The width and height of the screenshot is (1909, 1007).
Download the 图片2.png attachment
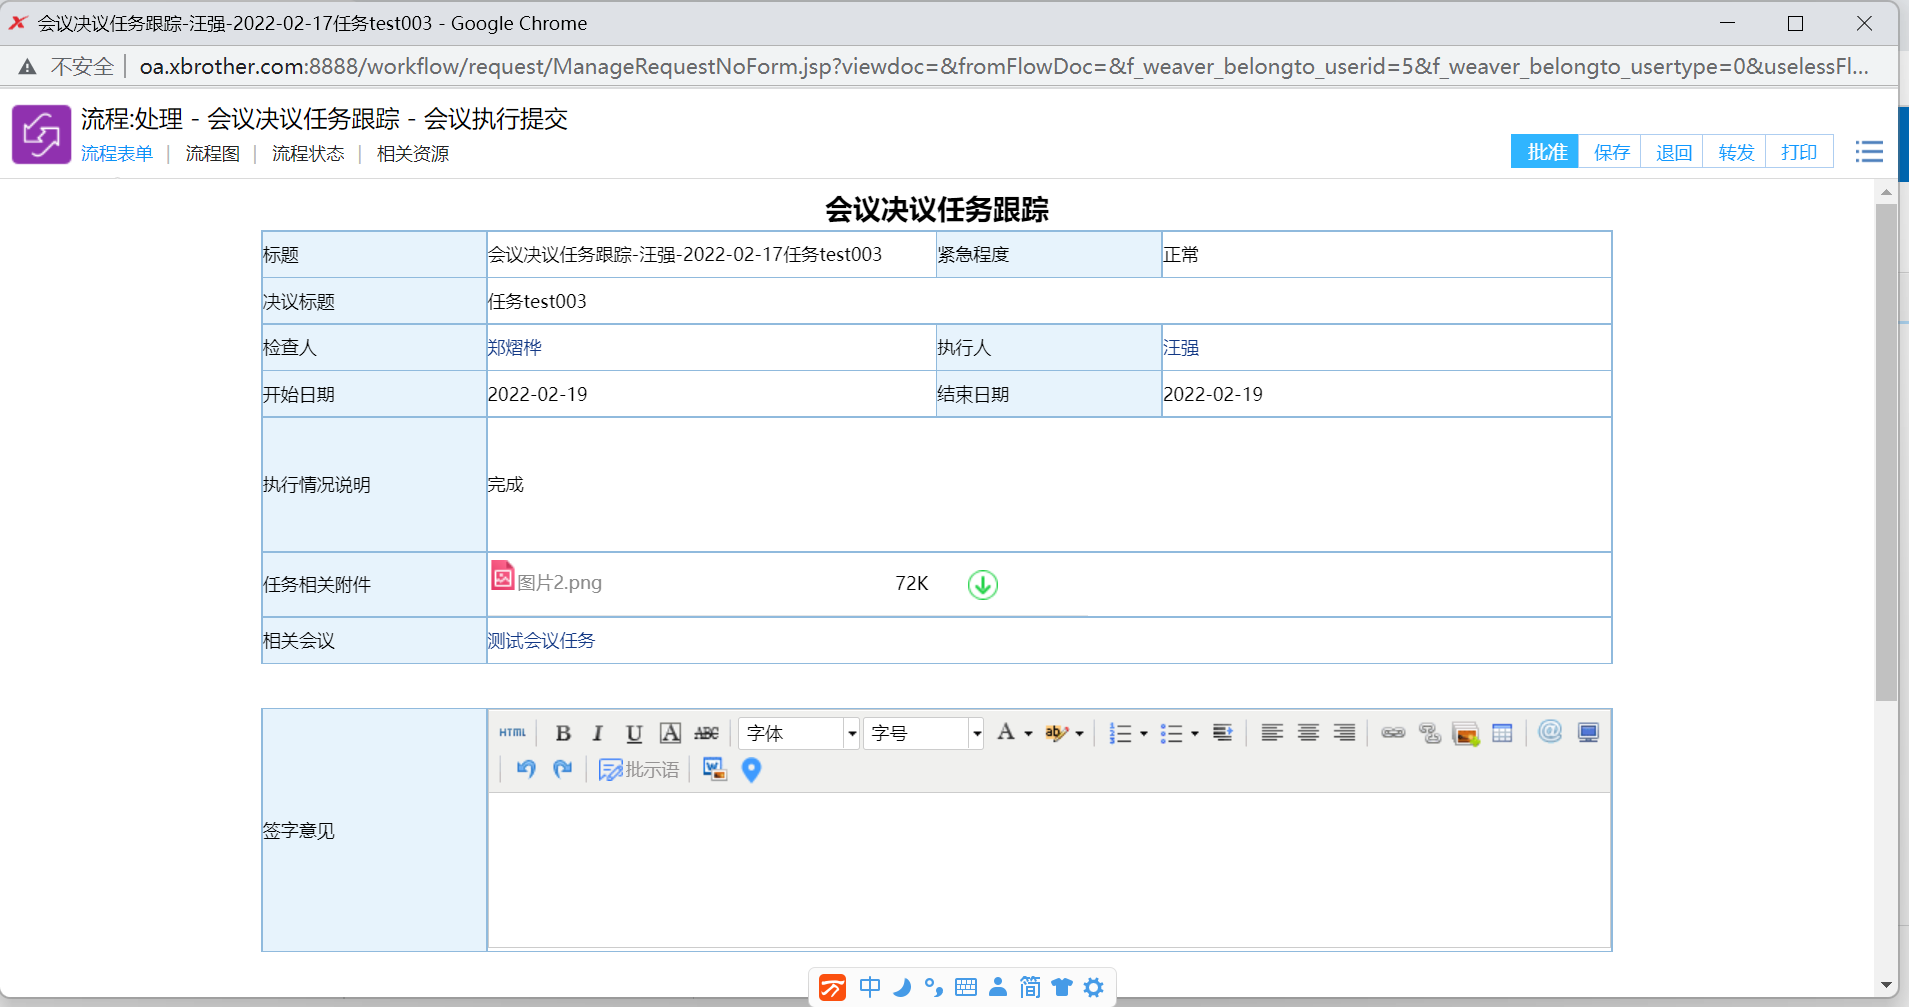tap(982, 584)
